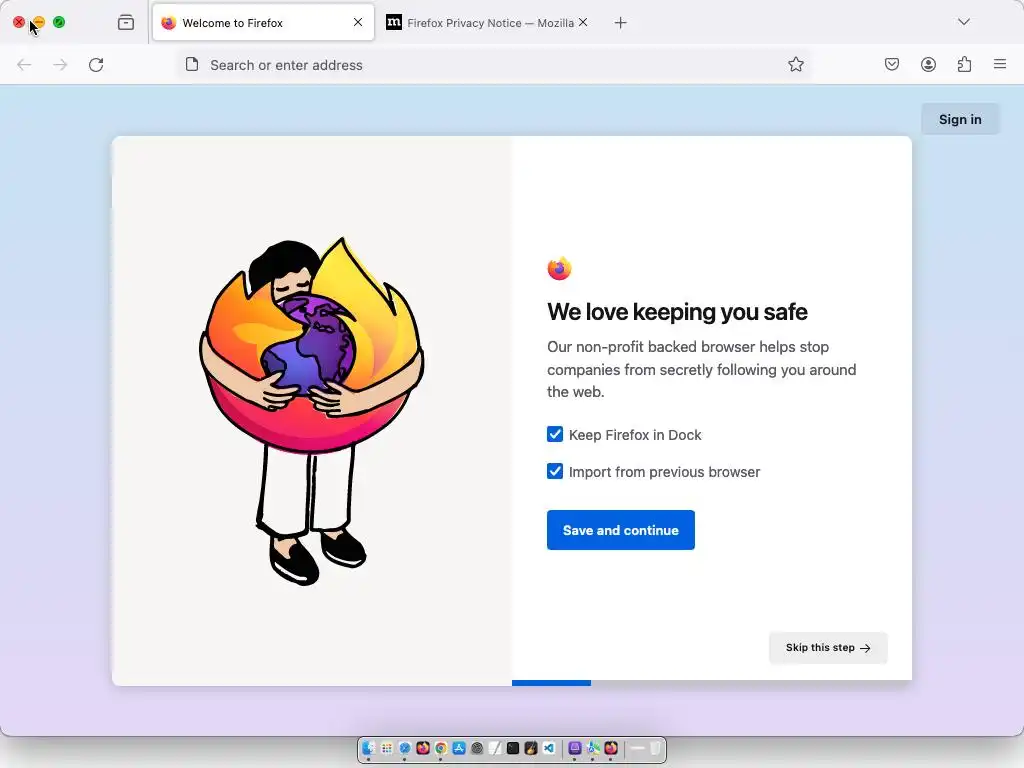Screen dimensions: 1024x768
Task: Click the "Our non-profit backed browser" description text
Action: (x=701, y=369)
